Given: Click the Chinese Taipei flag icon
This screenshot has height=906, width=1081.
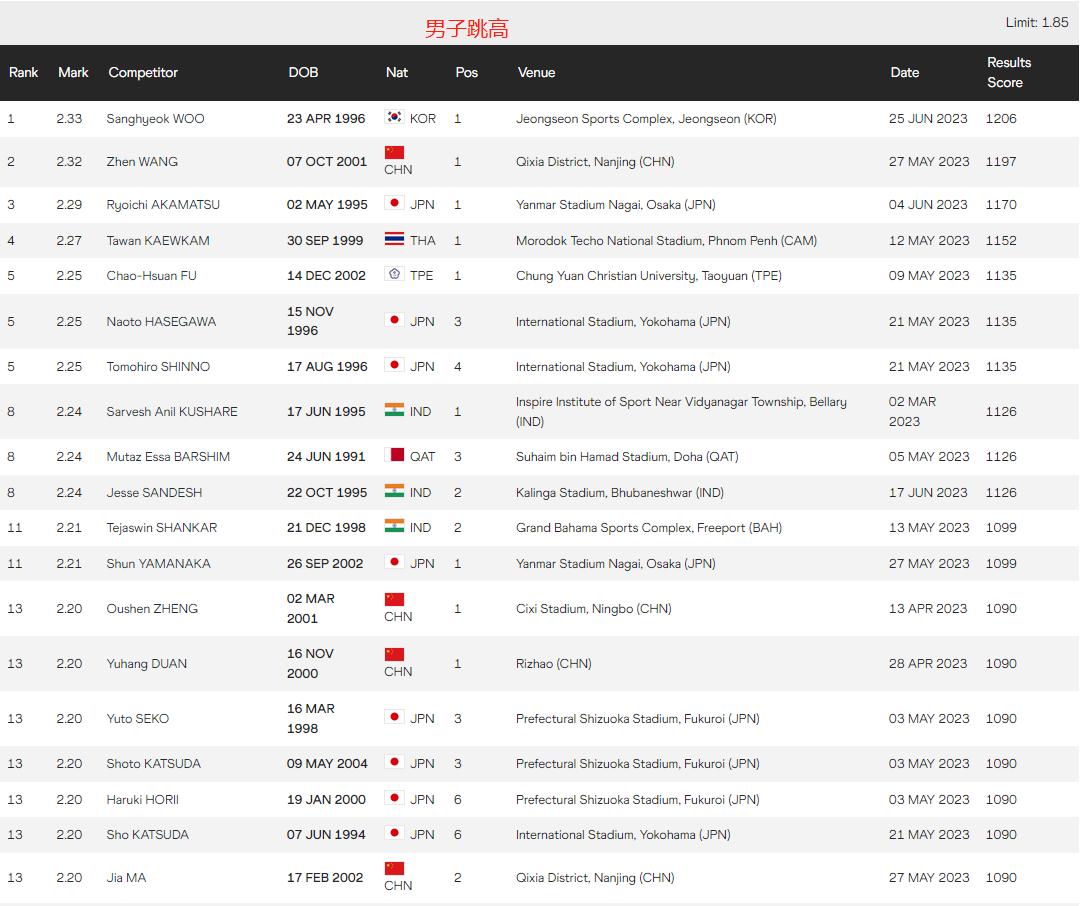Looking at the screenshot, I should point(394,274).
